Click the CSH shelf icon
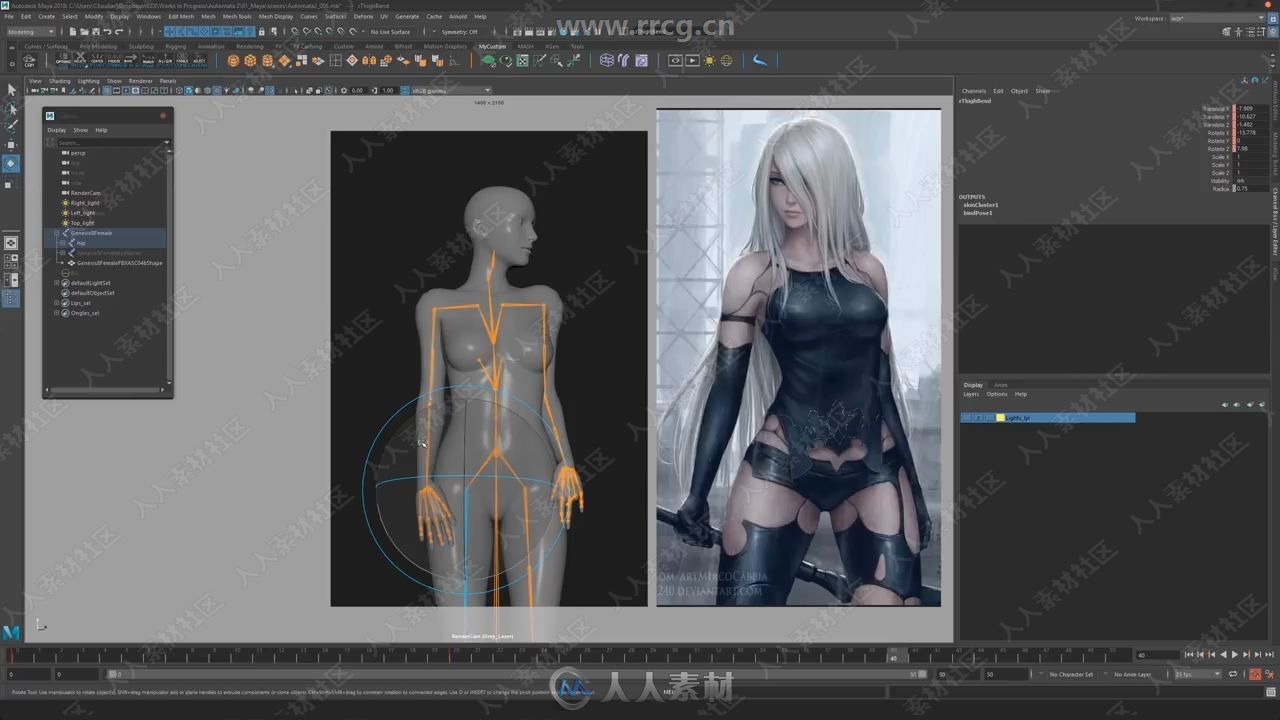Screen dimensions: 1280x720 (29, 60)
